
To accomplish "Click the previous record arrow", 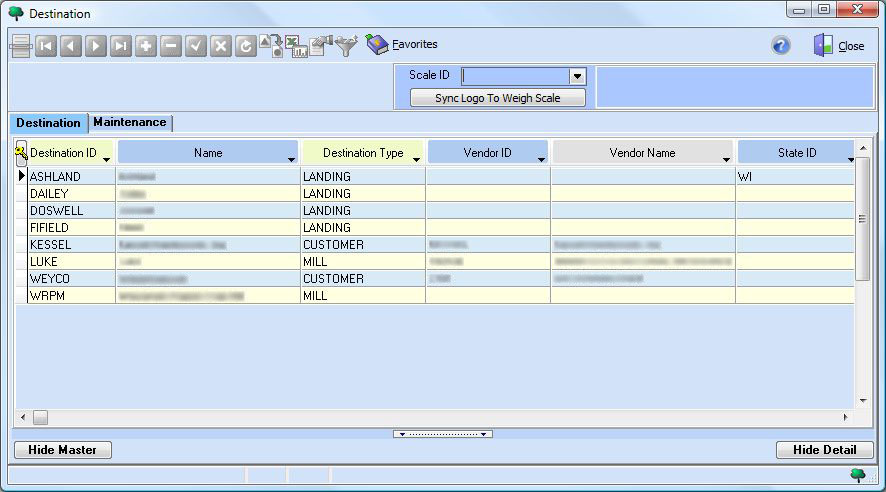I will tap(71, 46).
